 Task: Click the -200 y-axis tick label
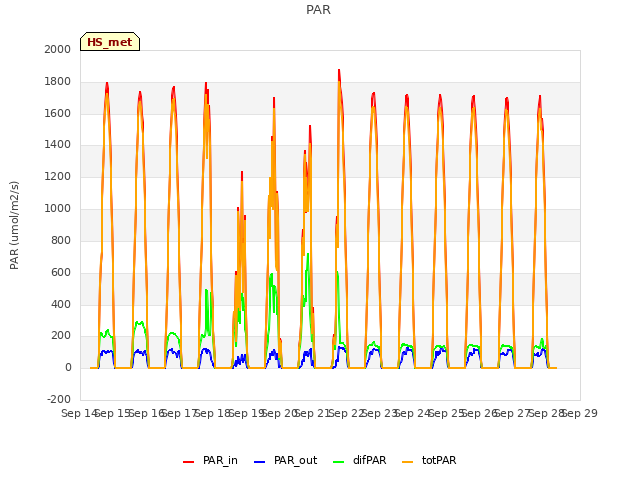tap(59, 399)
